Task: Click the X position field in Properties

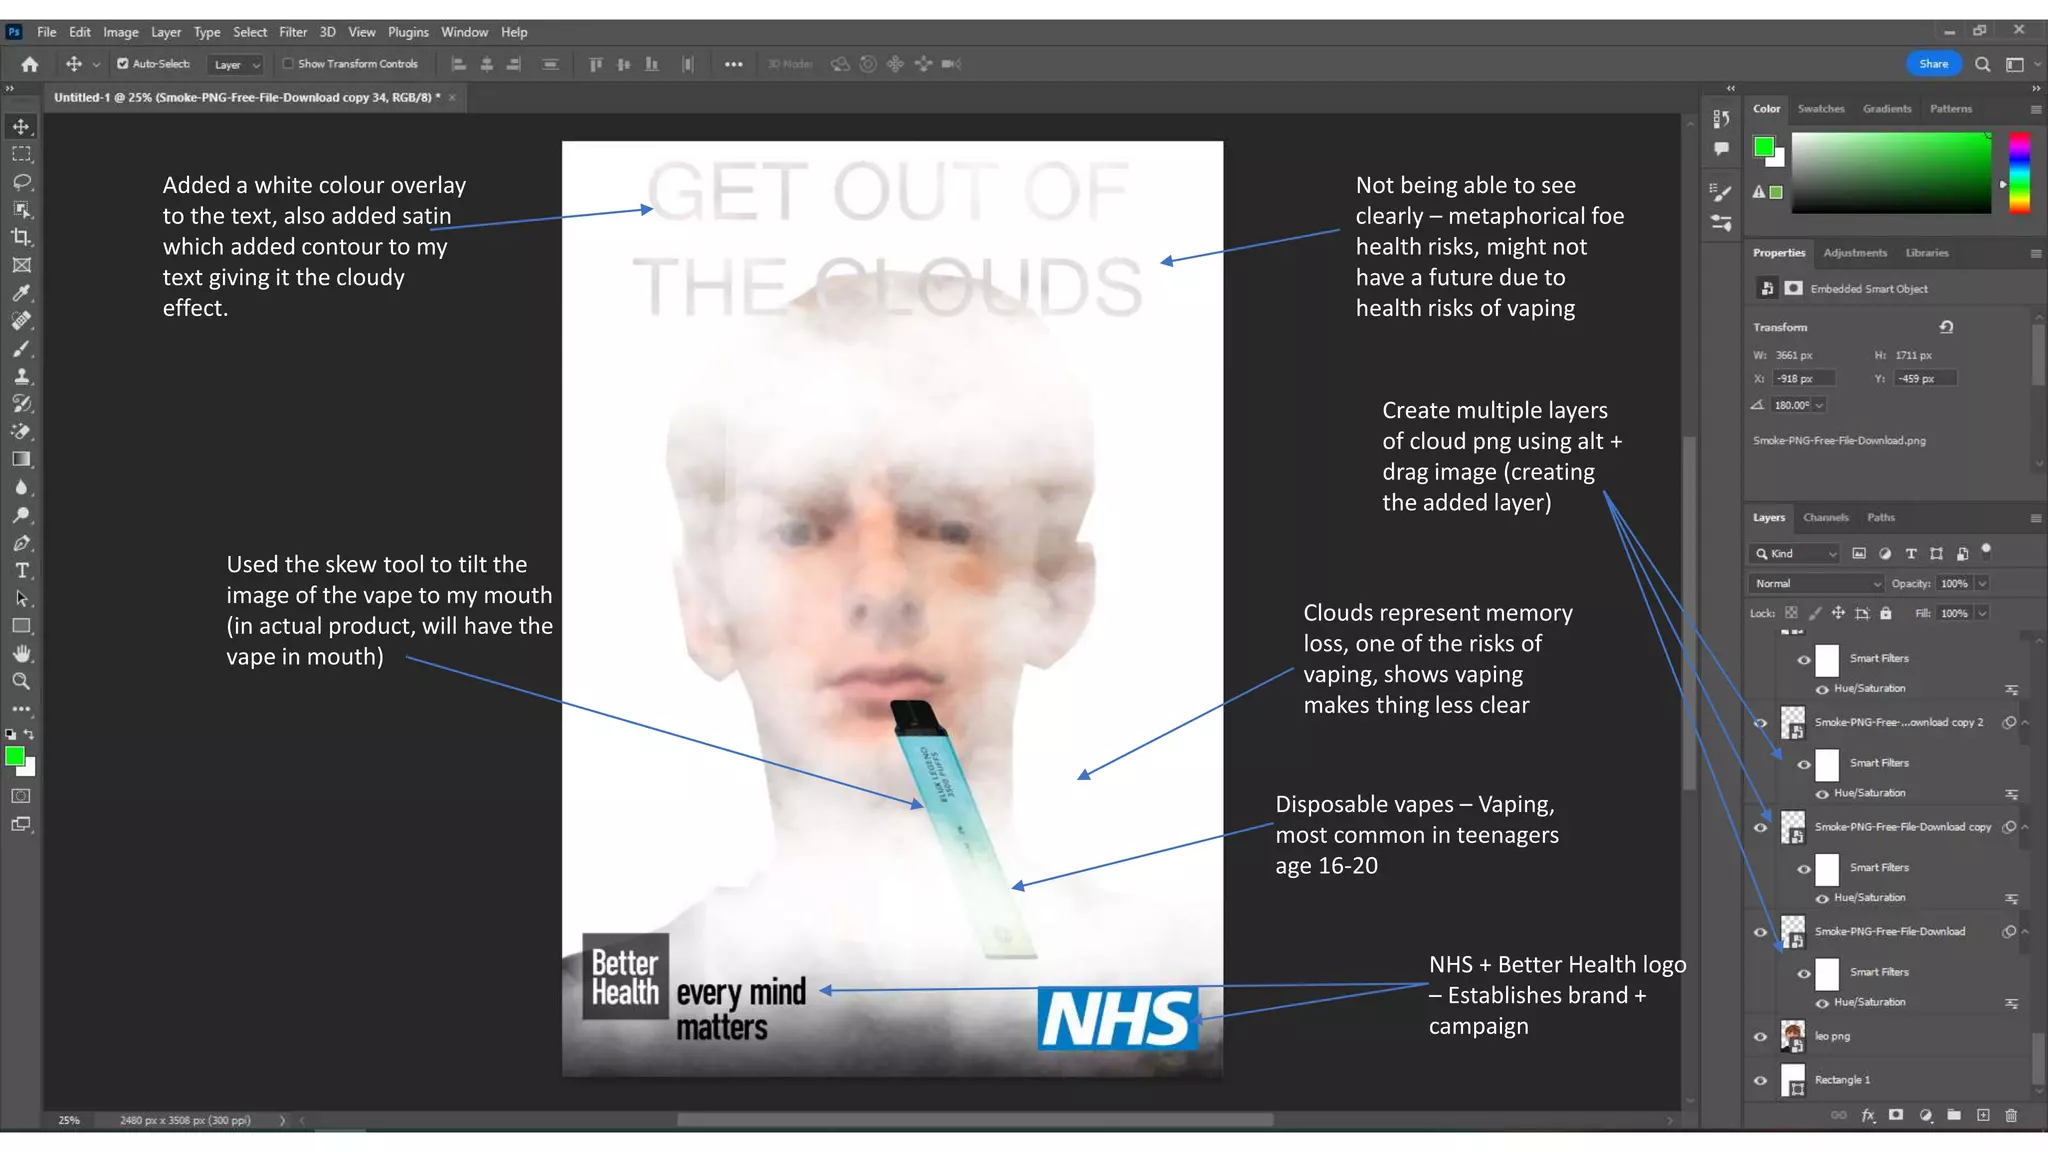Action: point(1803,379)
